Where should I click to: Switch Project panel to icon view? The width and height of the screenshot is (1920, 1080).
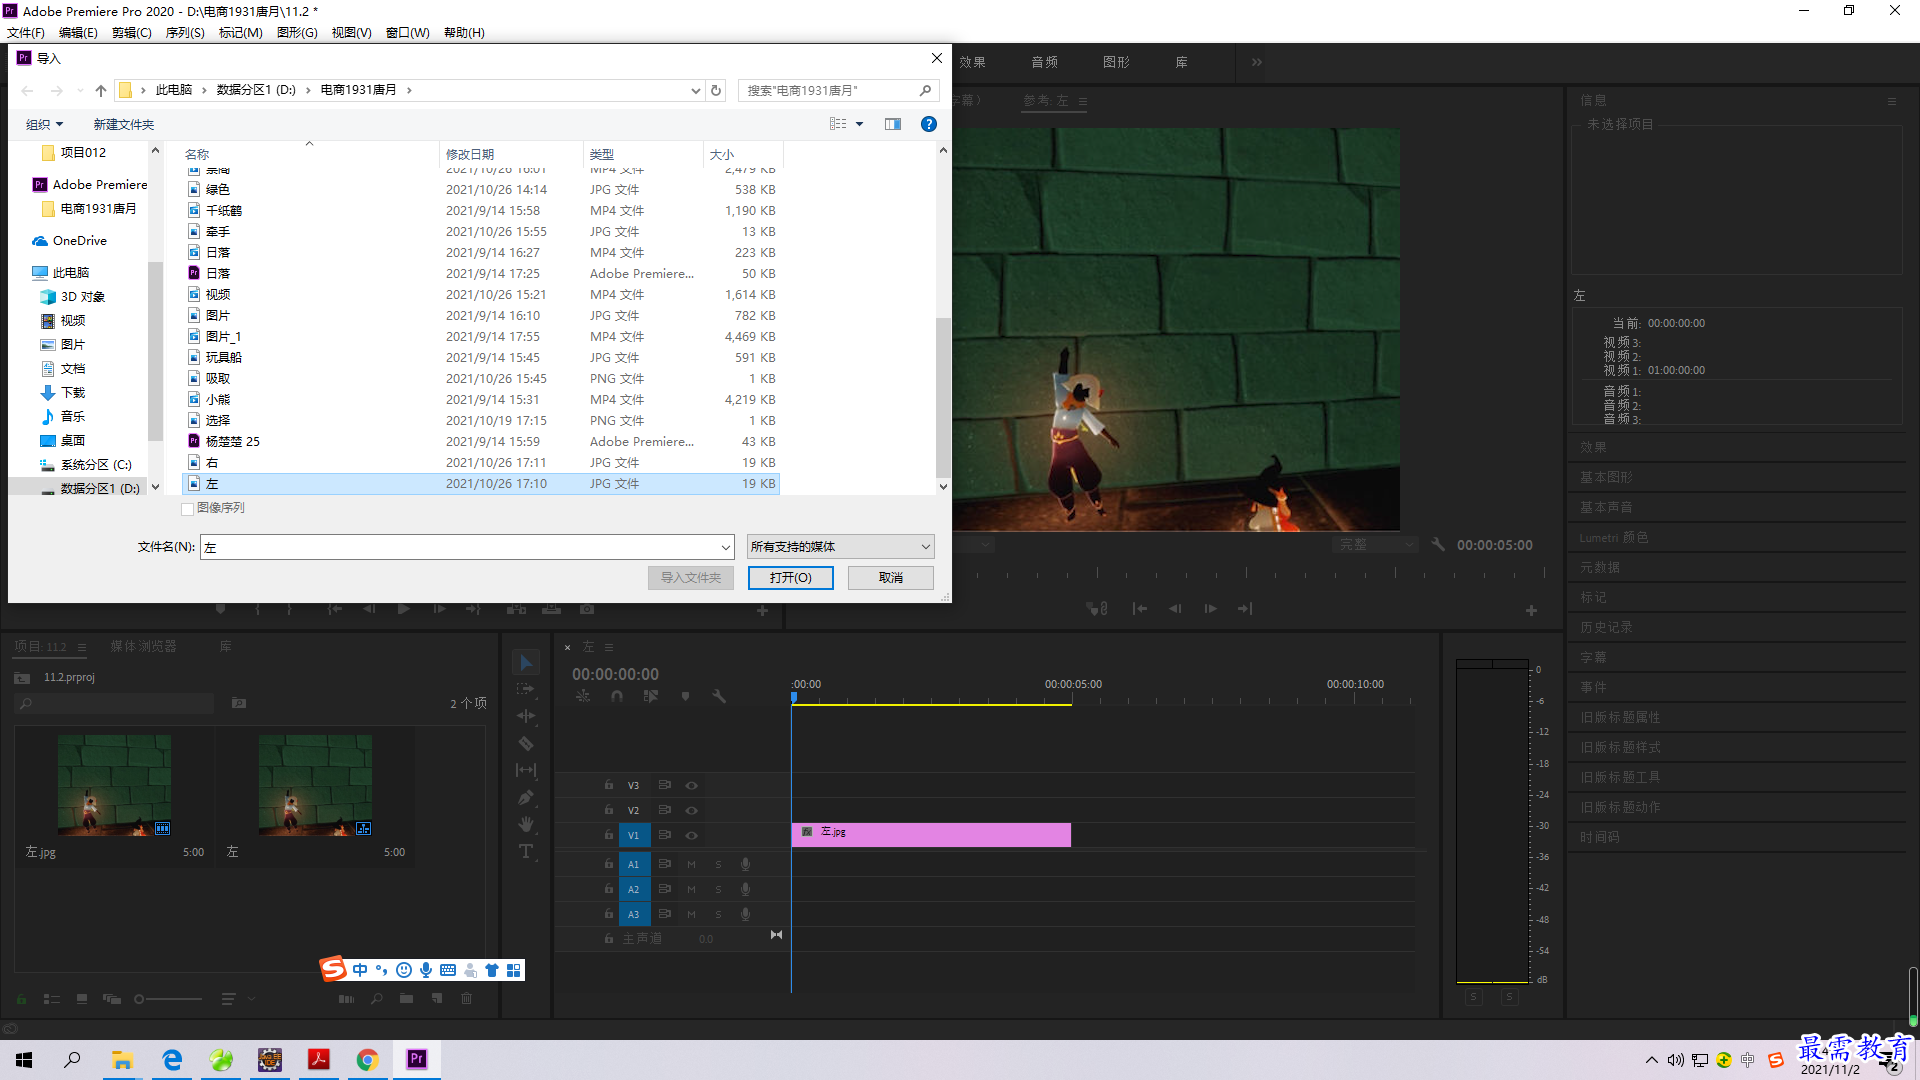click(x=82, y=998)
